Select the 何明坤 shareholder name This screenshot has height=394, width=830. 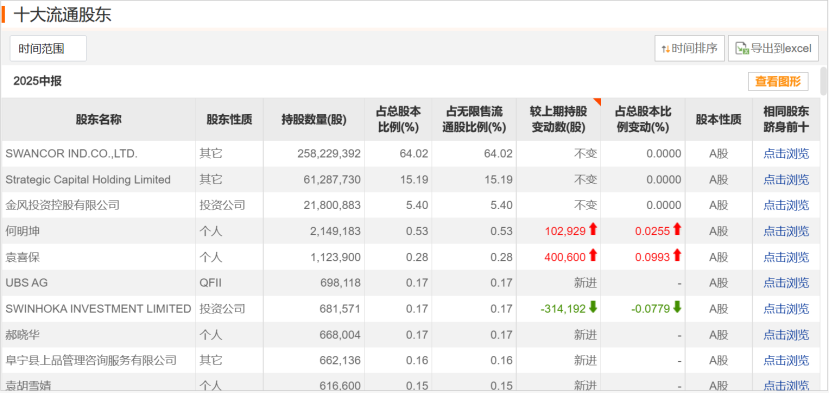tap(23, 231)
